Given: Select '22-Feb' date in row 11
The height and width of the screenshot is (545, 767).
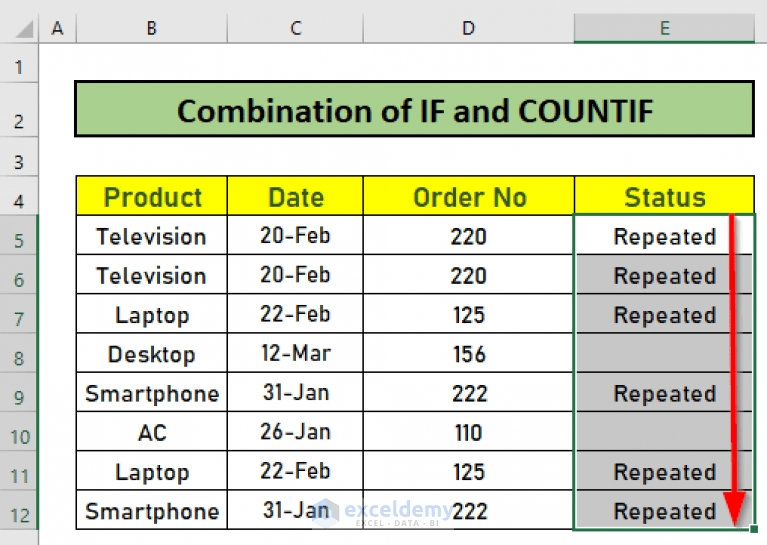Looking at the screenshot, I should [x=295, y=470].
